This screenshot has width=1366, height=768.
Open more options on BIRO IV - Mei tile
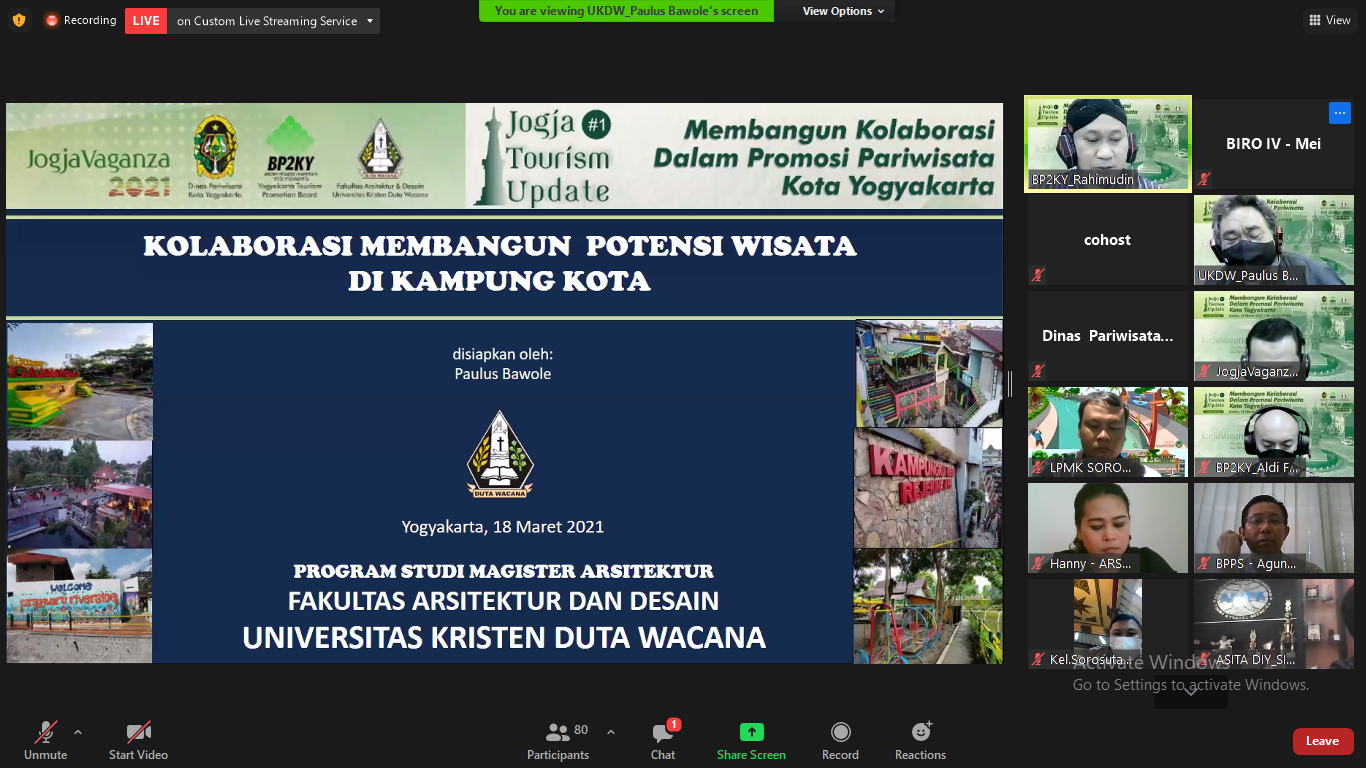pos(1340,112)
